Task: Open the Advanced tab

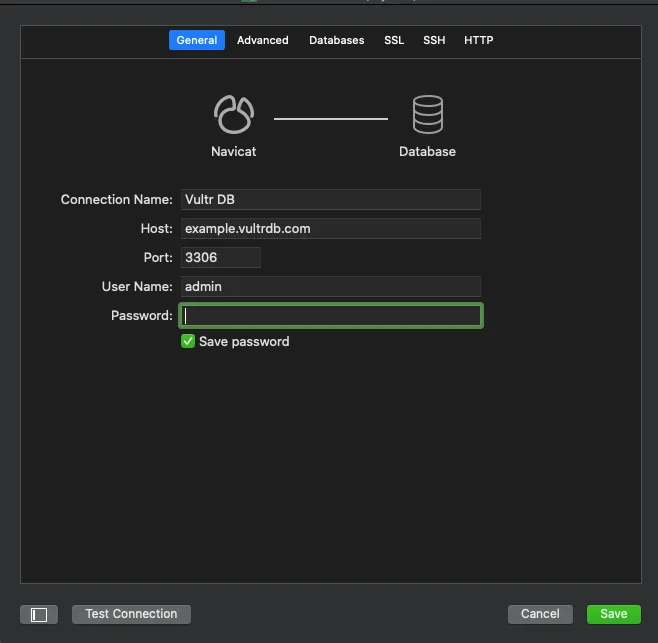Action: tap(263, 40)
